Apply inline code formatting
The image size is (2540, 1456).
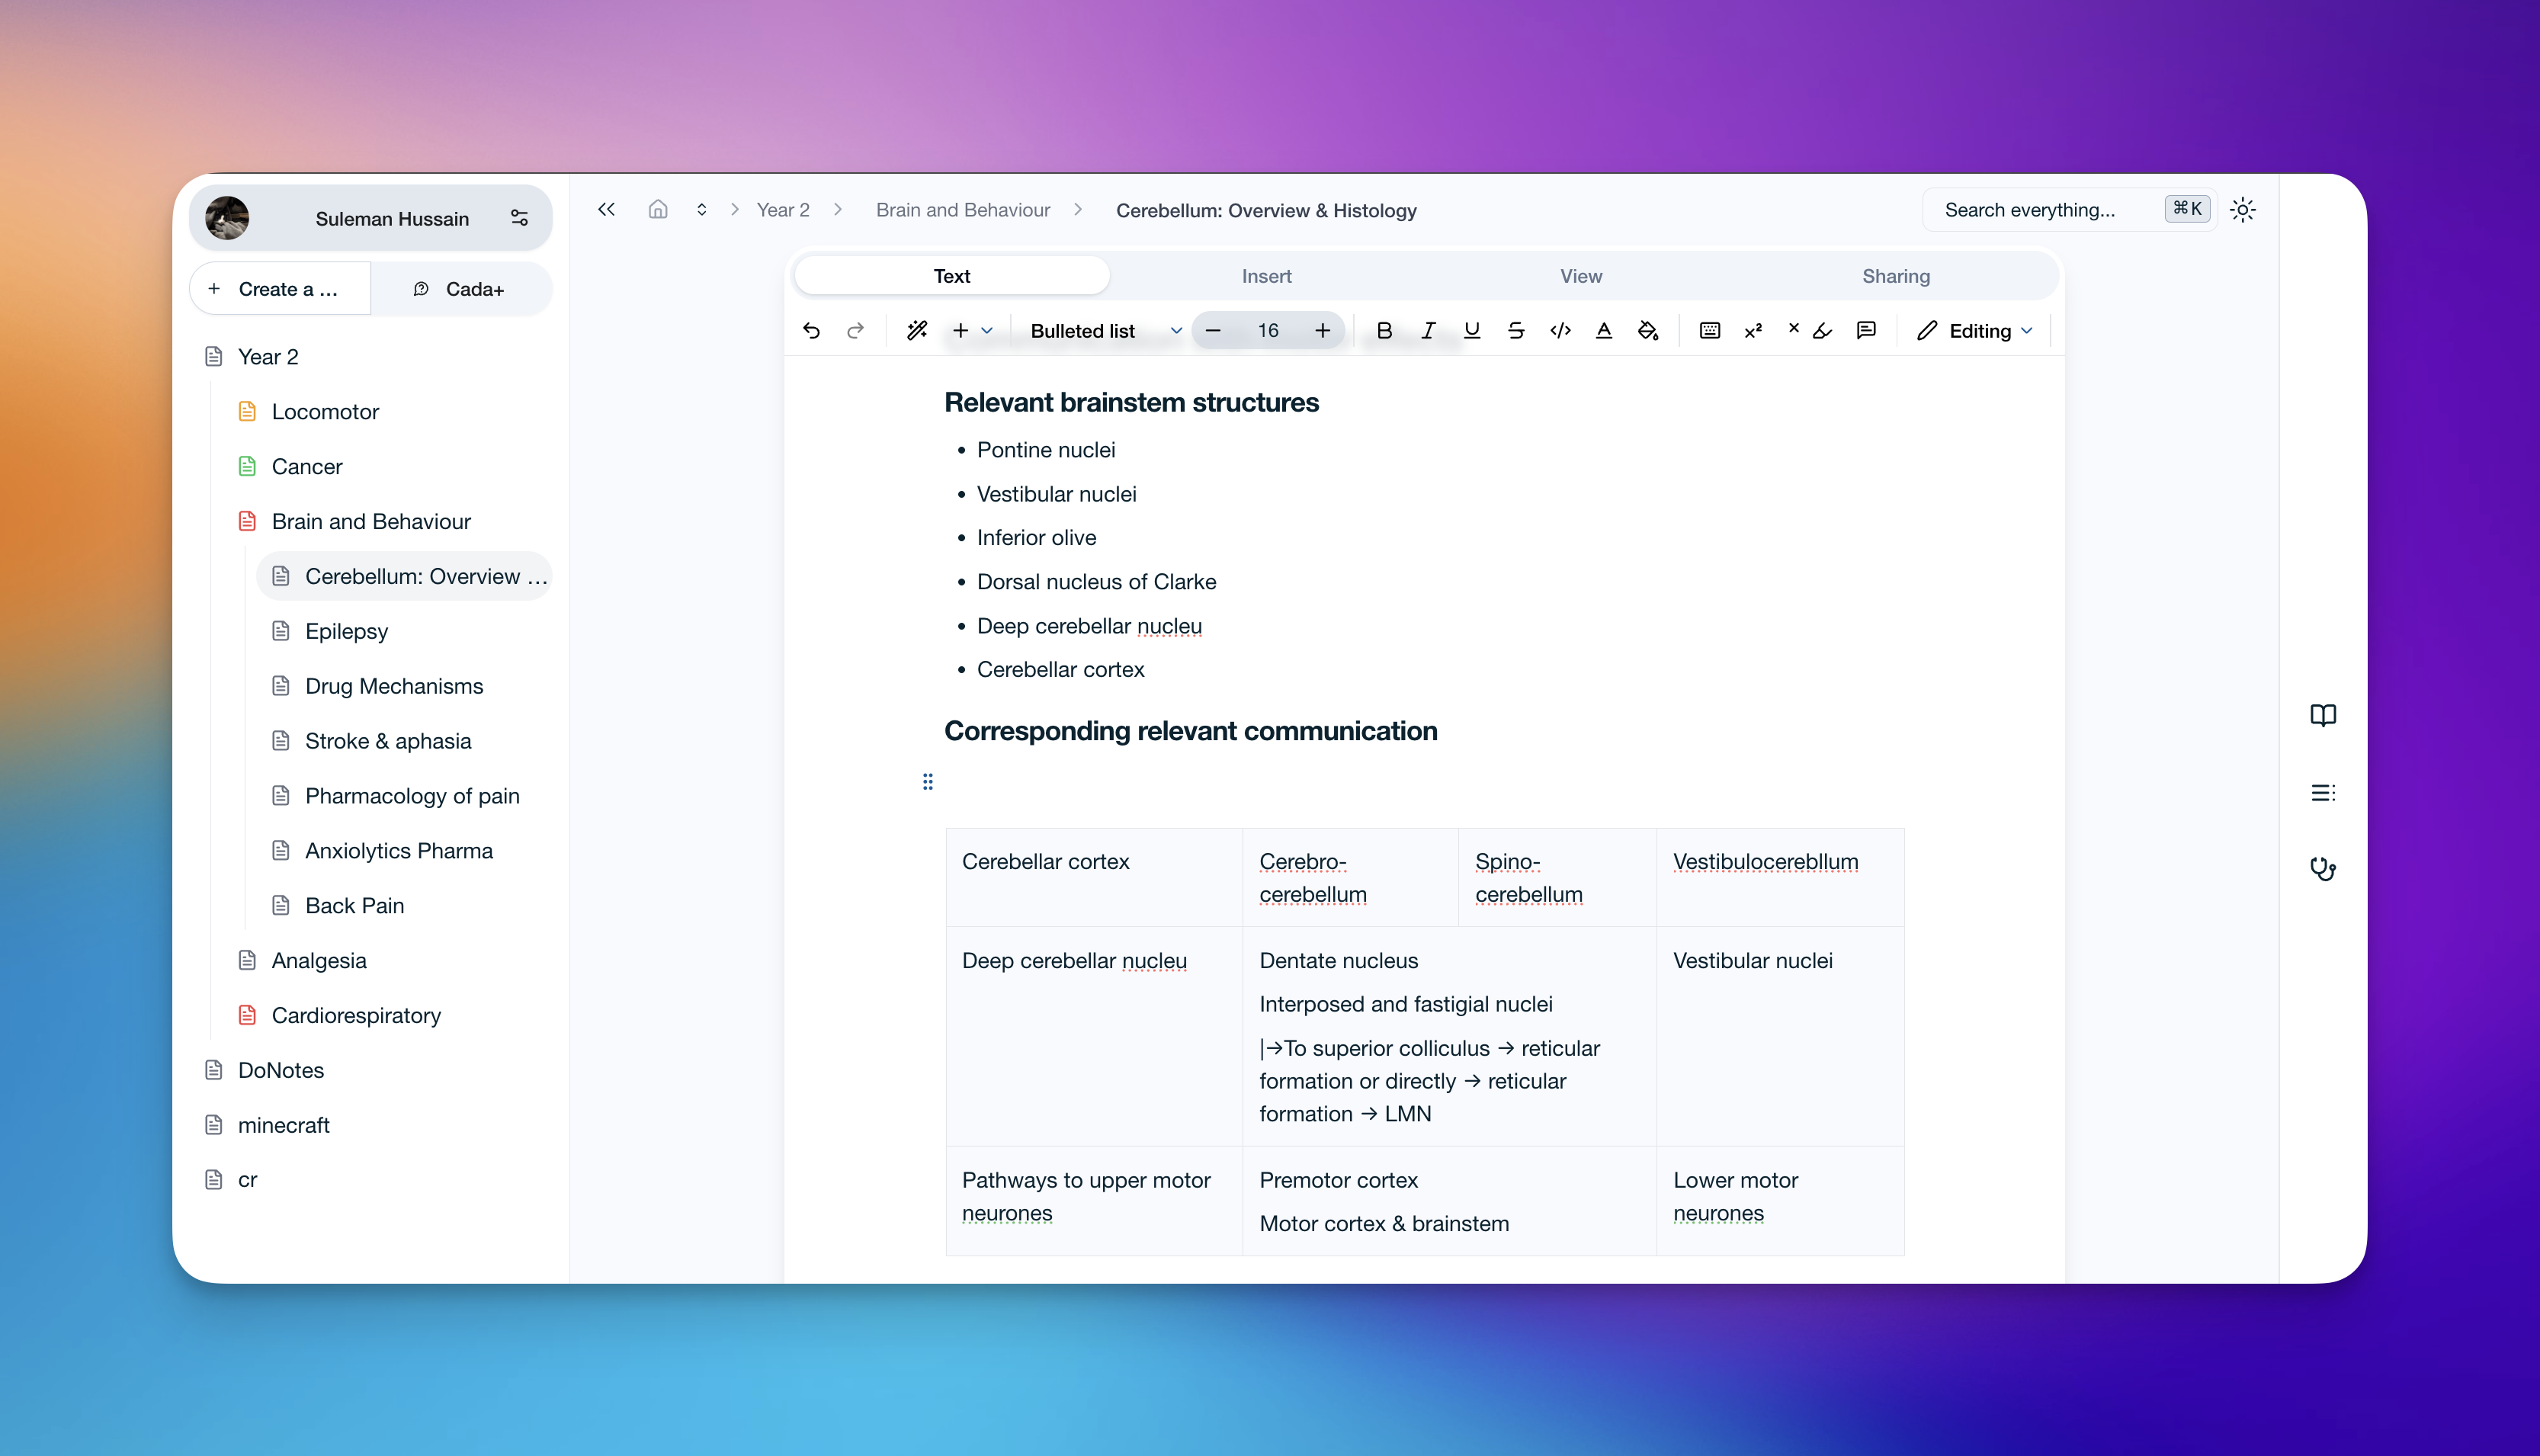pyautogui.click(x=1560, y=331)
